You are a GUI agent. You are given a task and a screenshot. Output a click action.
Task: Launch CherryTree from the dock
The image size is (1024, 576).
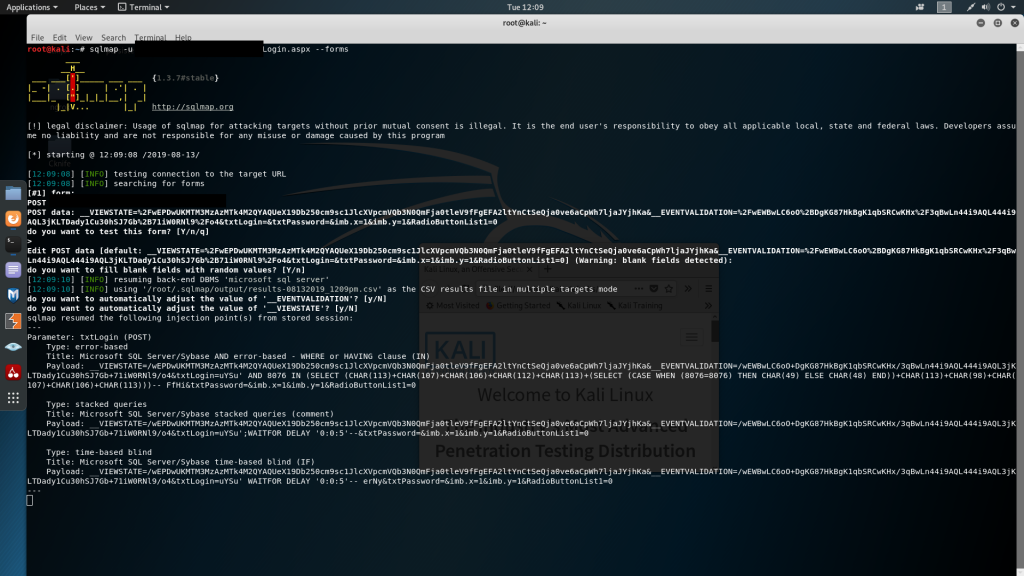(13, 372)
